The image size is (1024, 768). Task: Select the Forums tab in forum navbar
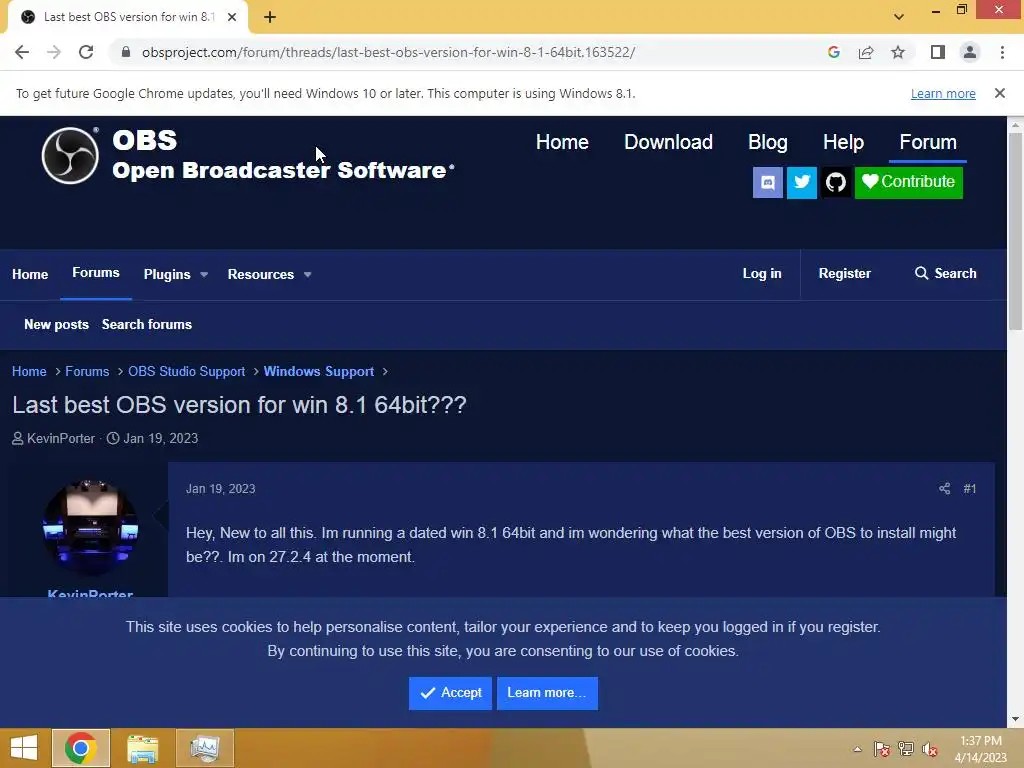click(96, 273)
